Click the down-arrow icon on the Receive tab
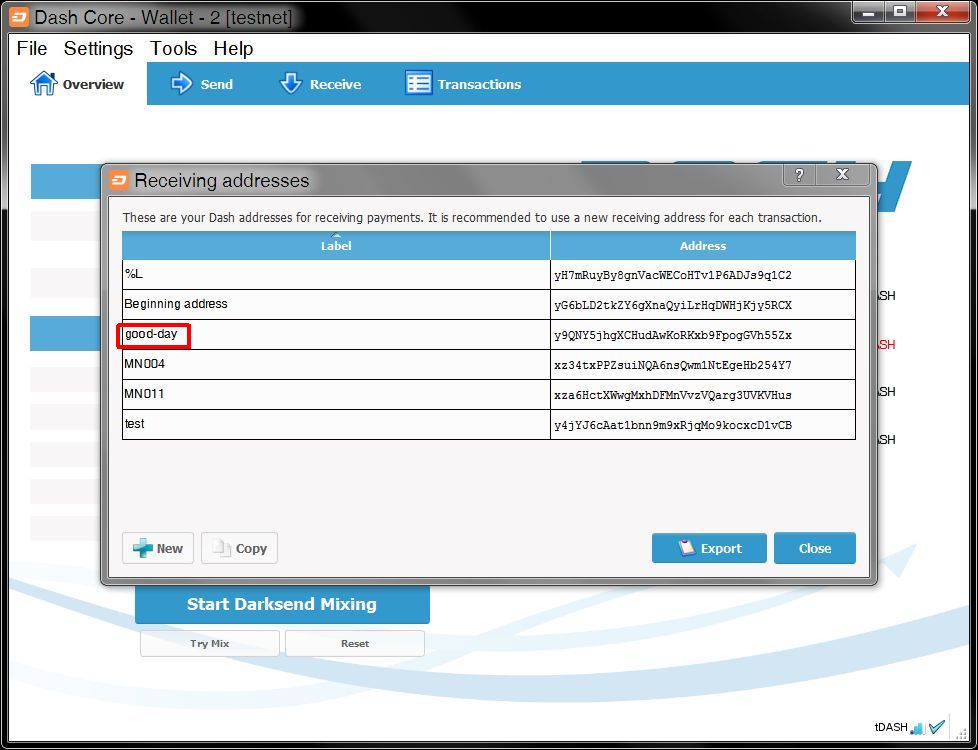Image resolution: width=978 pixels, height=750 pixels. pyautogui.click(x=291, y=84)
